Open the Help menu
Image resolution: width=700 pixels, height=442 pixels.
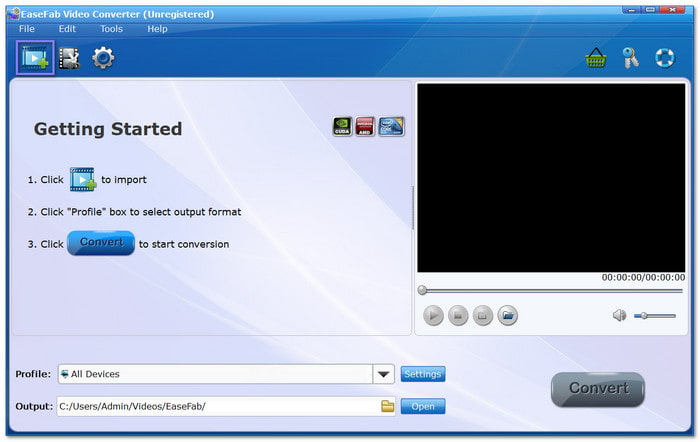157,29
